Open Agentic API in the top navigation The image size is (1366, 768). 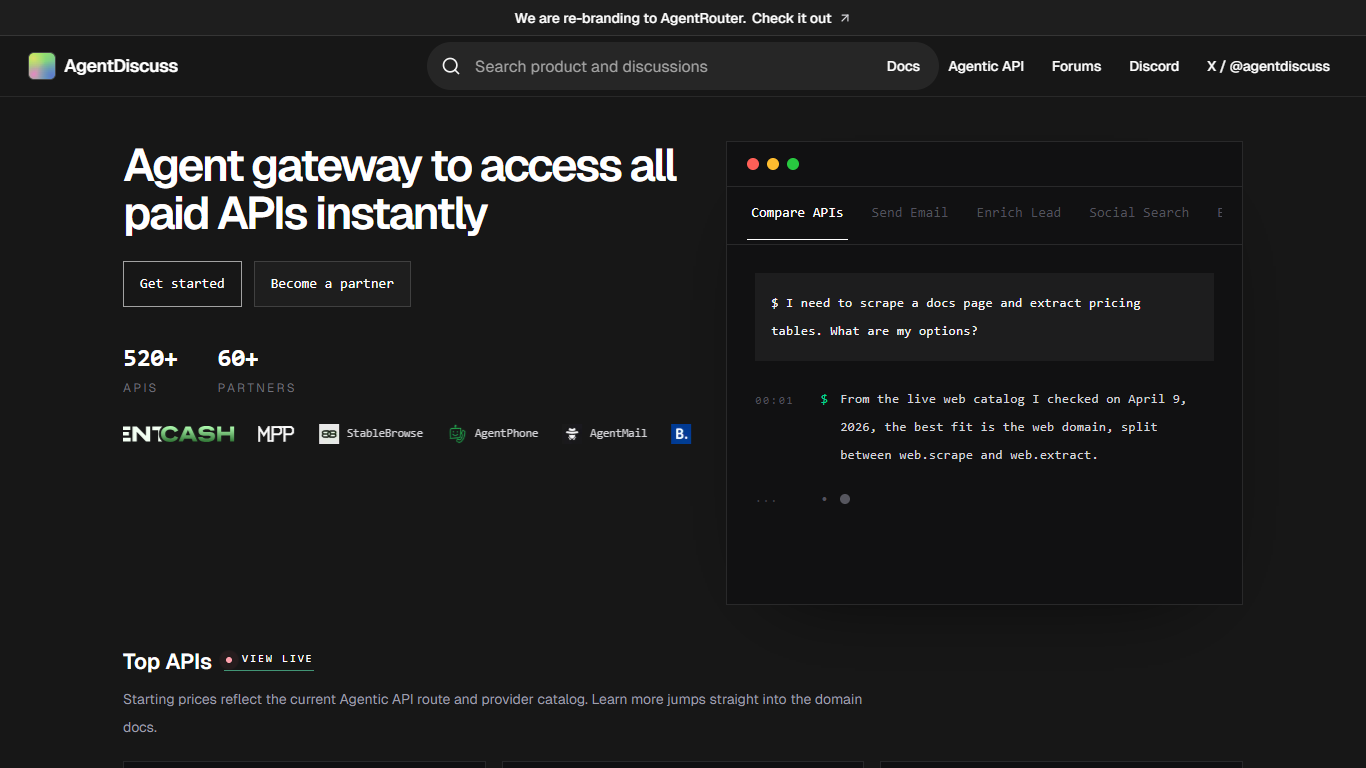click(x=986, y=66)
